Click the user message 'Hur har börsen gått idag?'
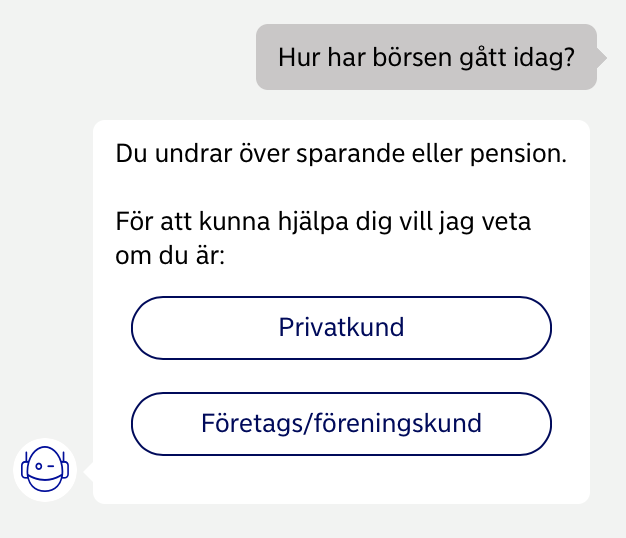This screenshot has width=626, height=538. point(426,57)
